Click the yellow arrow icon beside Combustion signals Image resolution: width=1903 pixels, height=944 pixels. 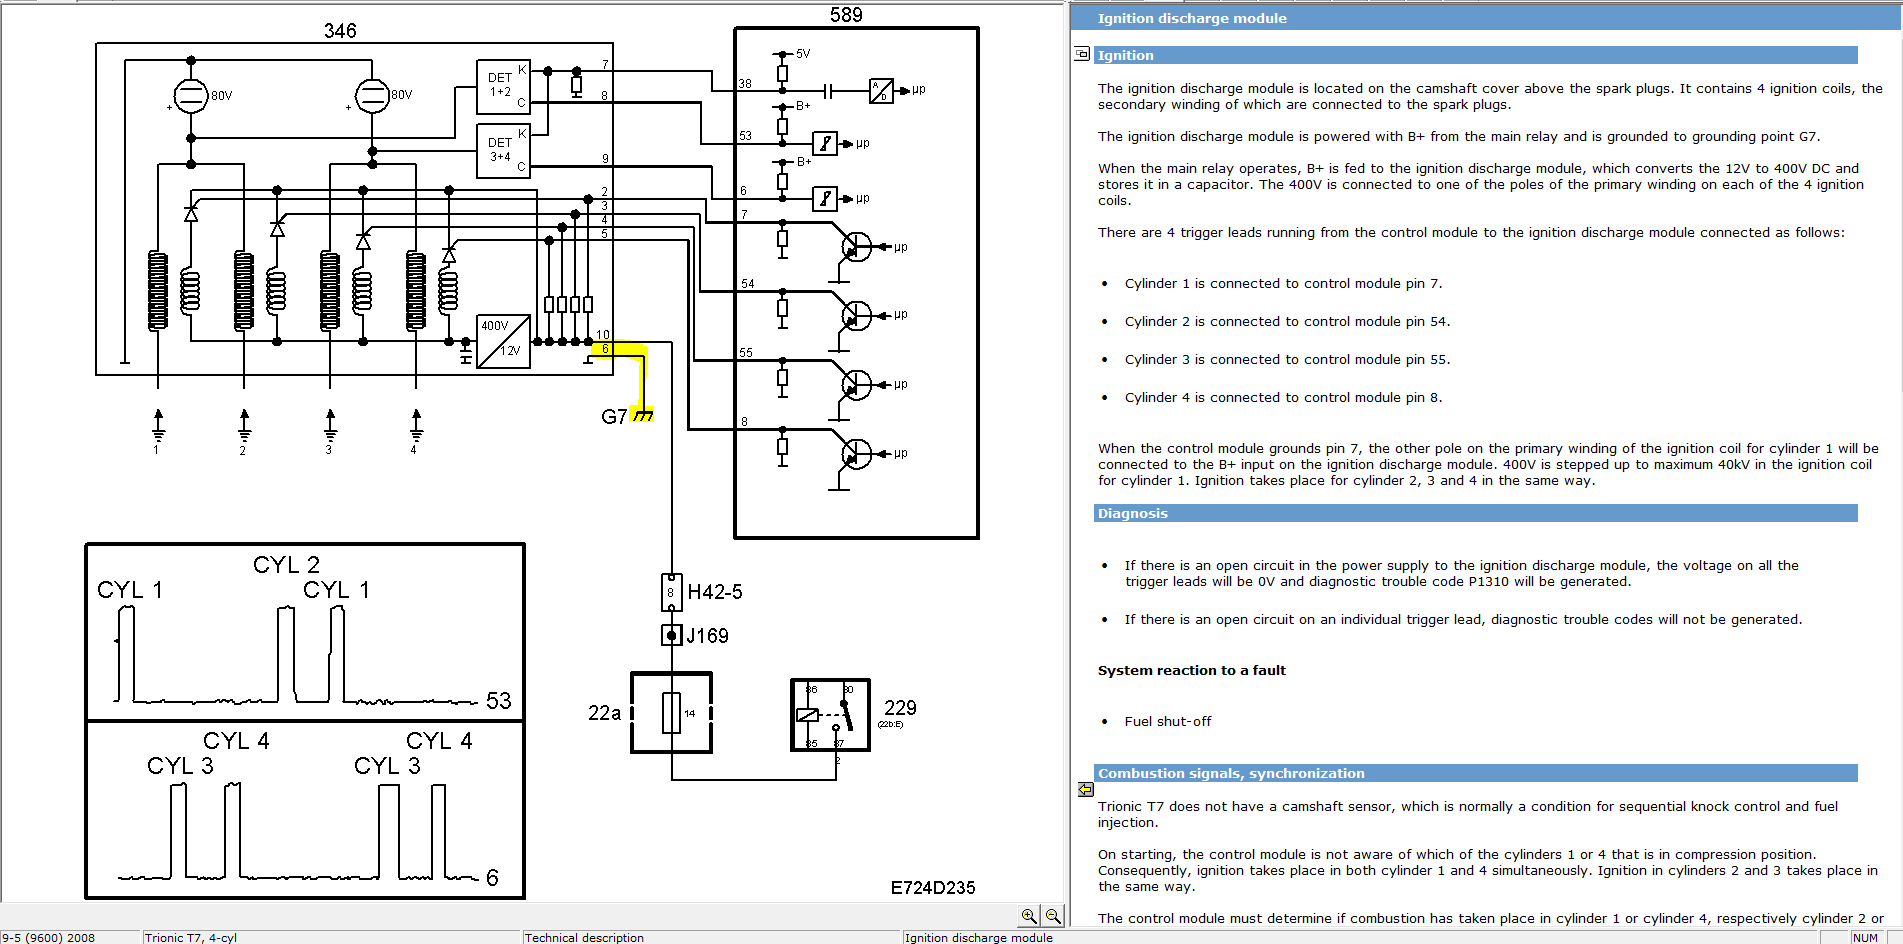pos(1086,789)
